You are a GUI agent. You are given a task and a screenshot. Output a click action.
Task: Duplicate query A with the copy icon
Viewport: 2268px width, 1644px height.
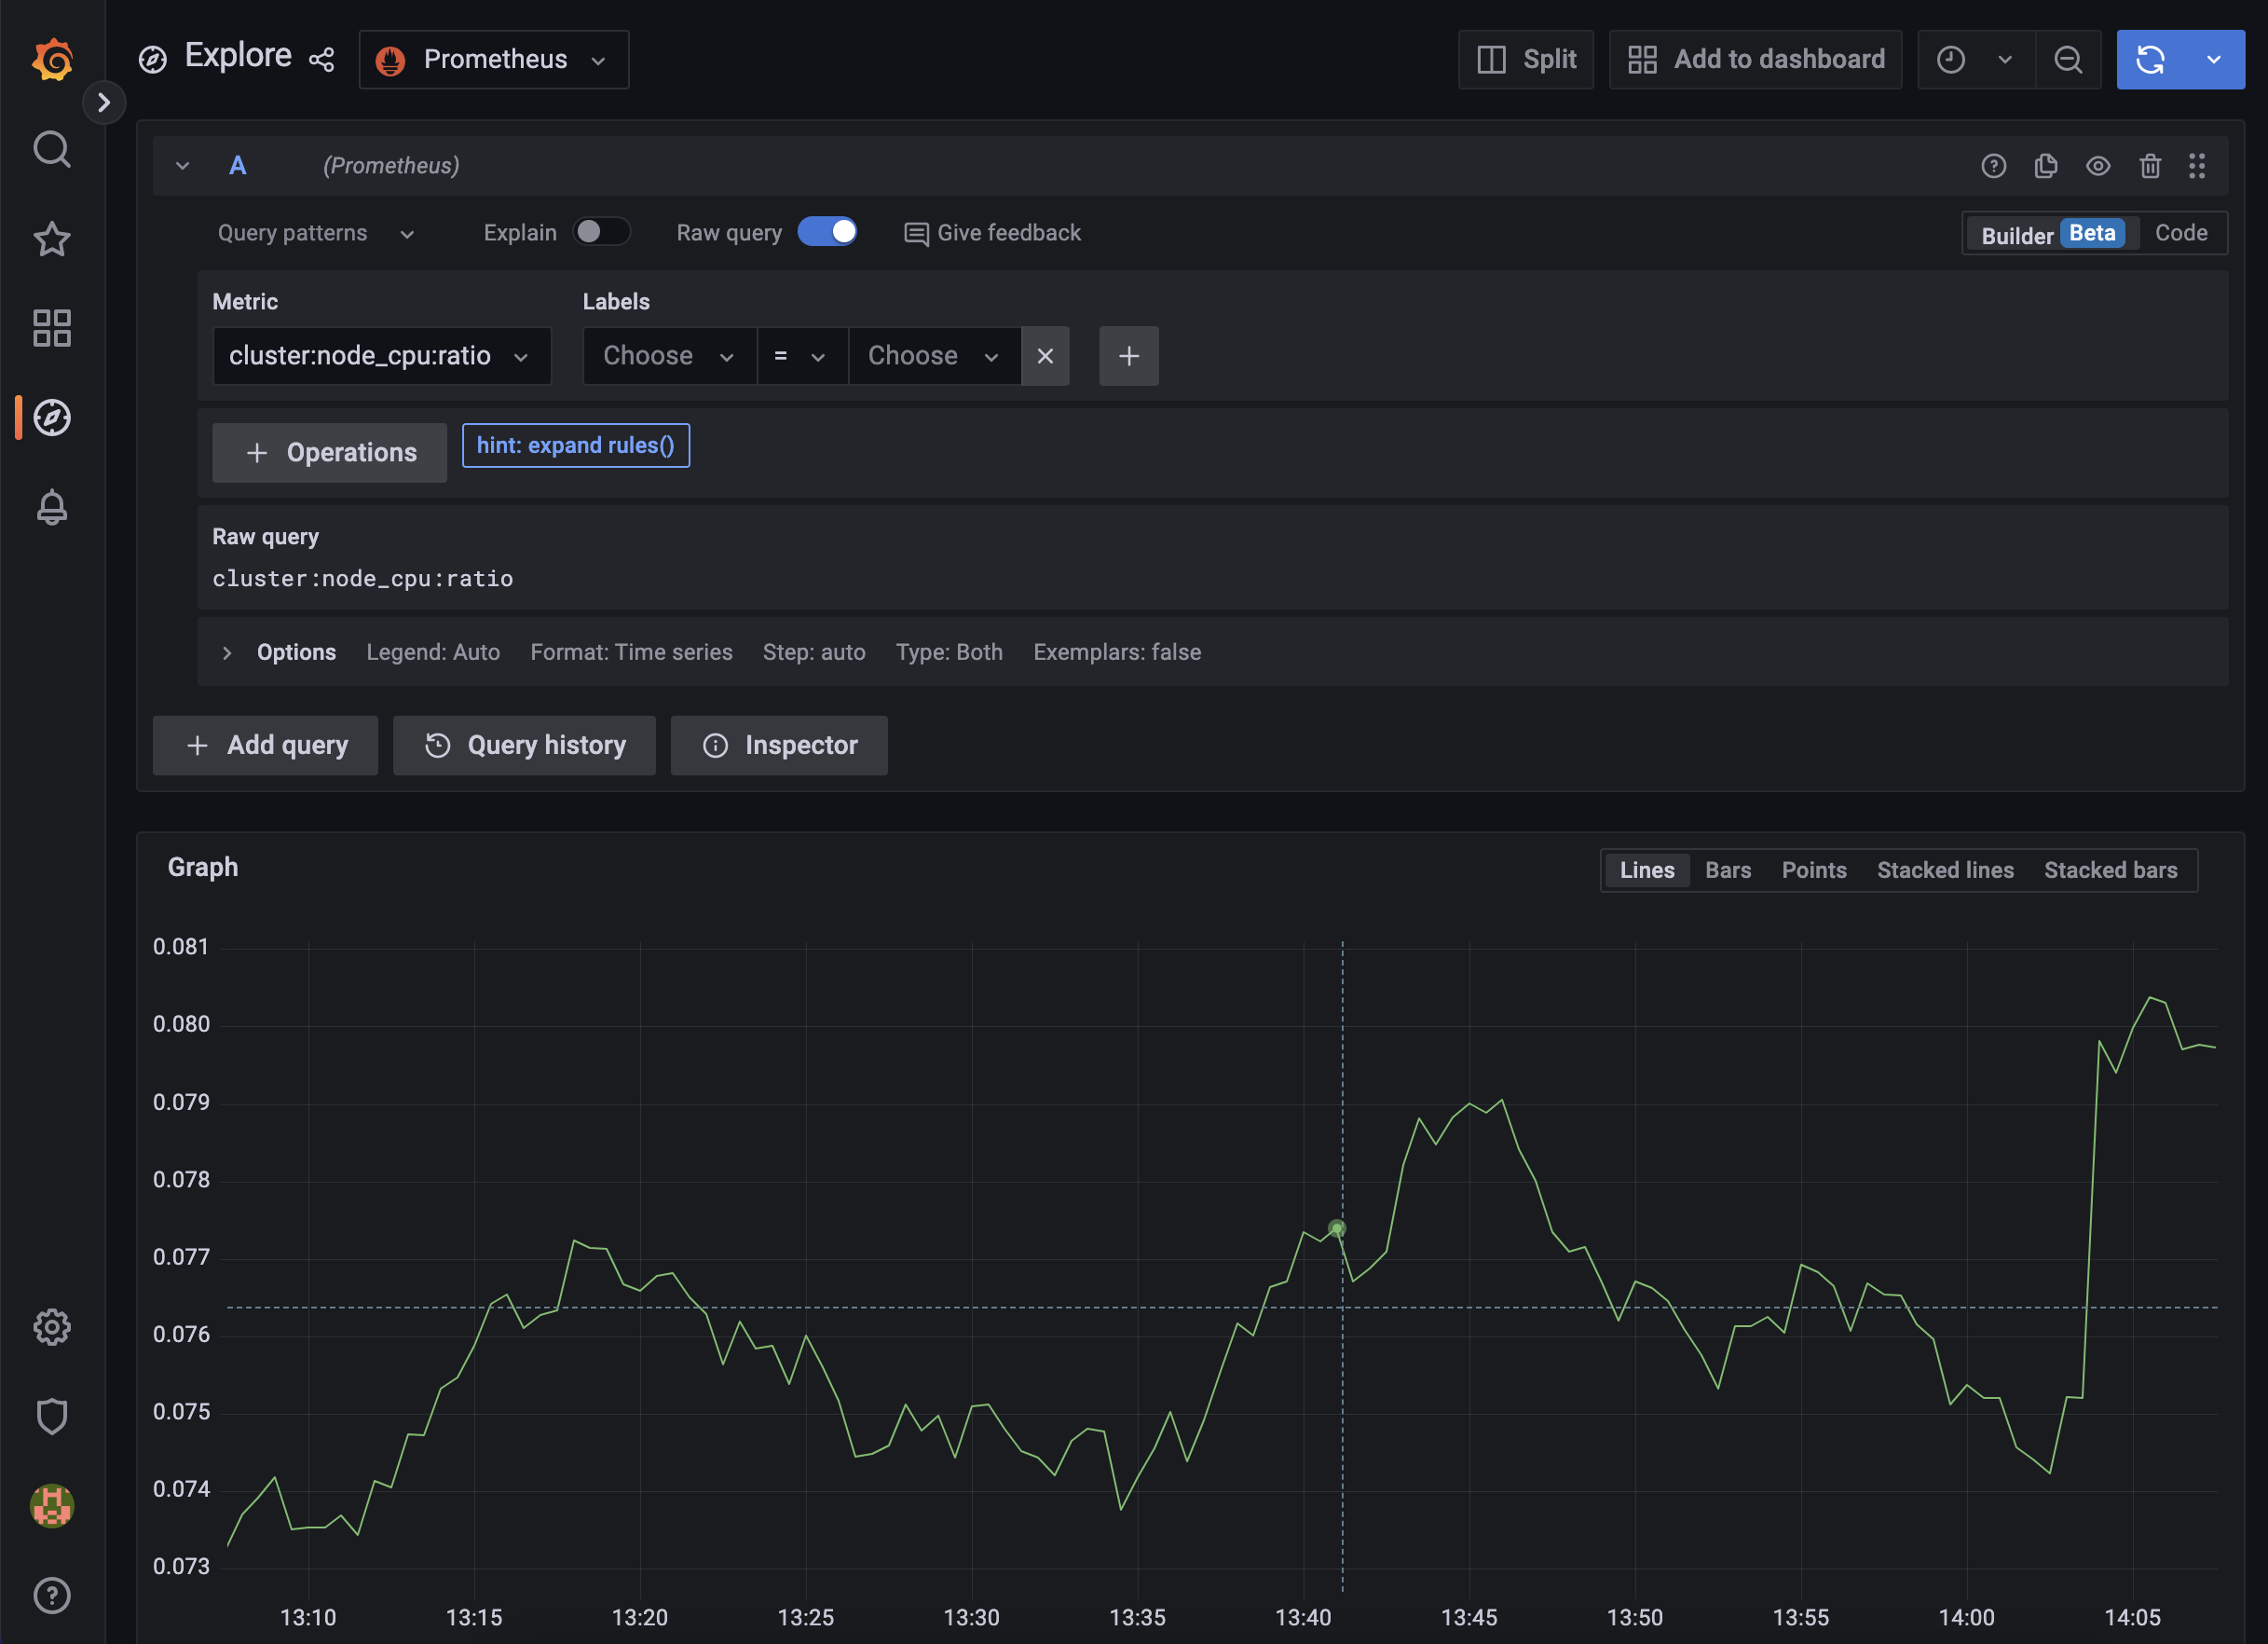pyautogui.click(x=2045, y=166)
